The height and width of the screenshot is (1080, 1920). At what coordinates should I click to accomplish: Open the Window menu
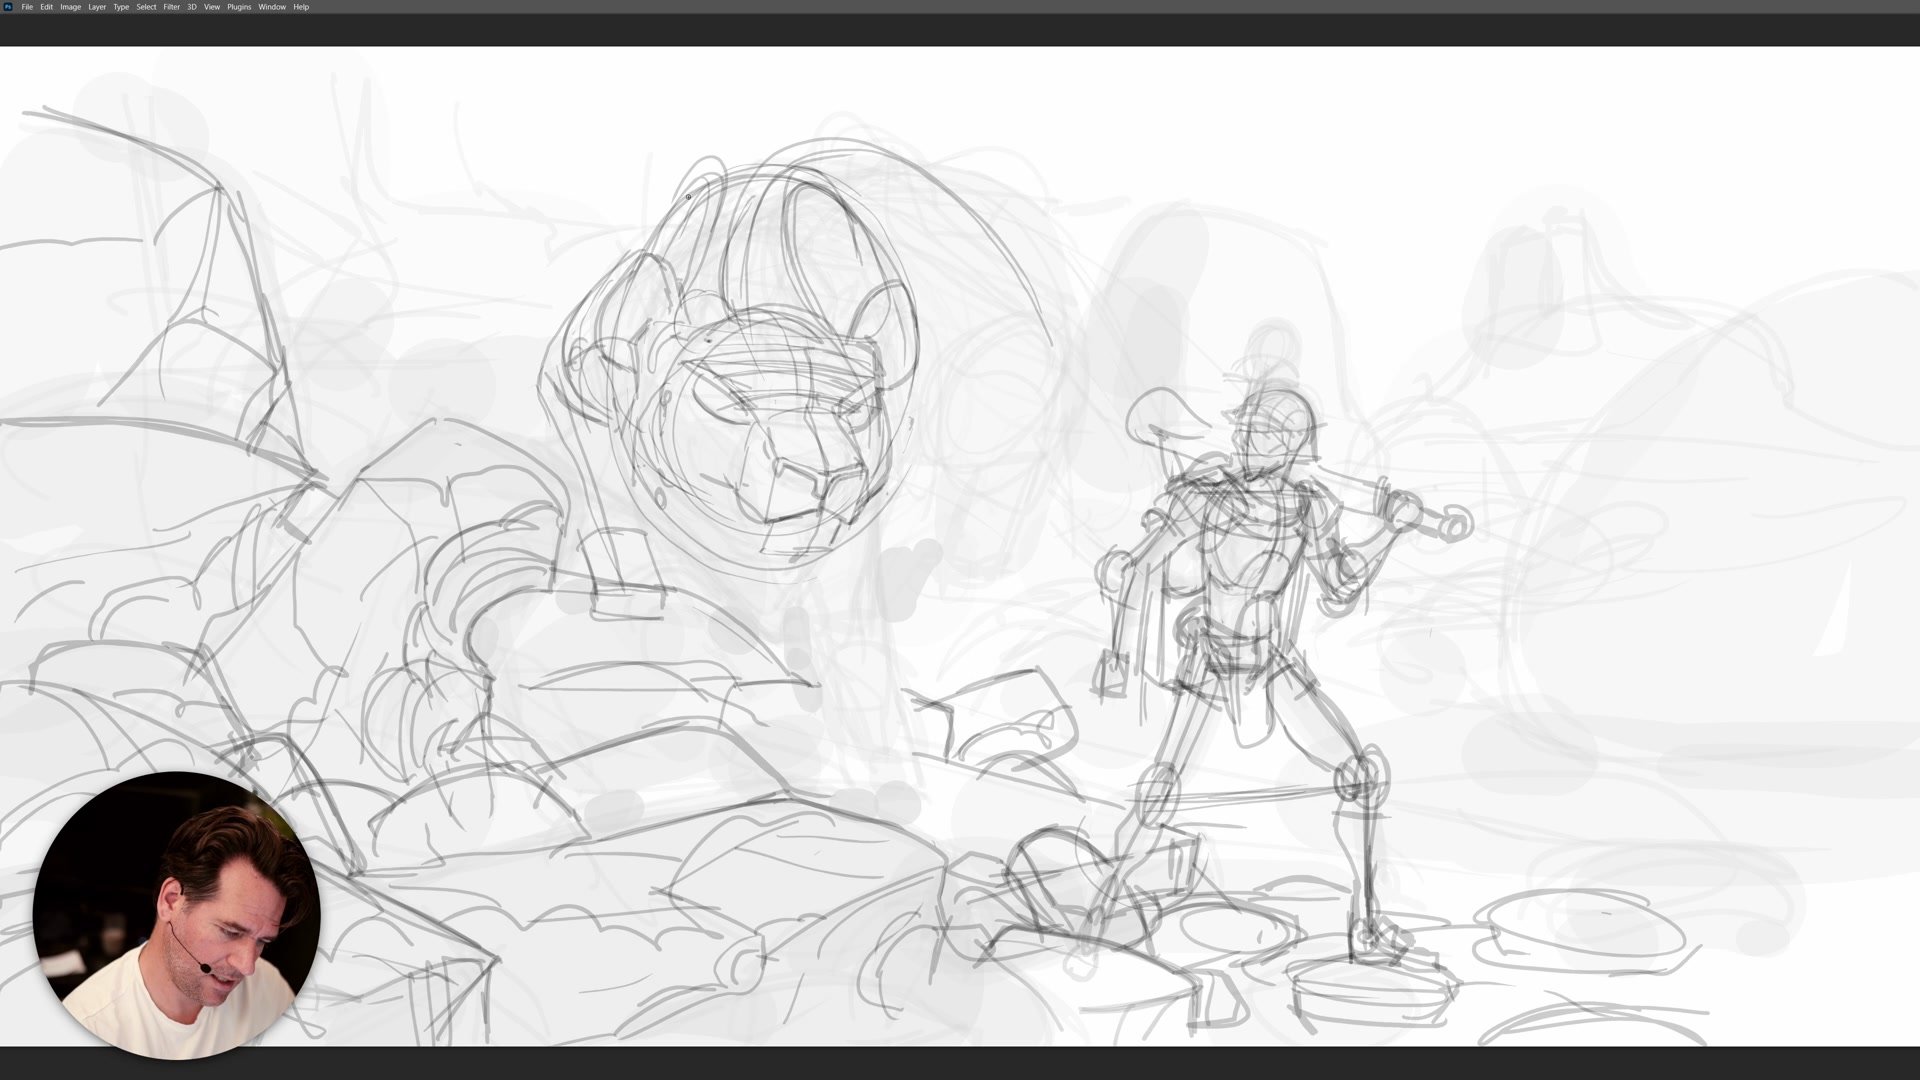272,7
